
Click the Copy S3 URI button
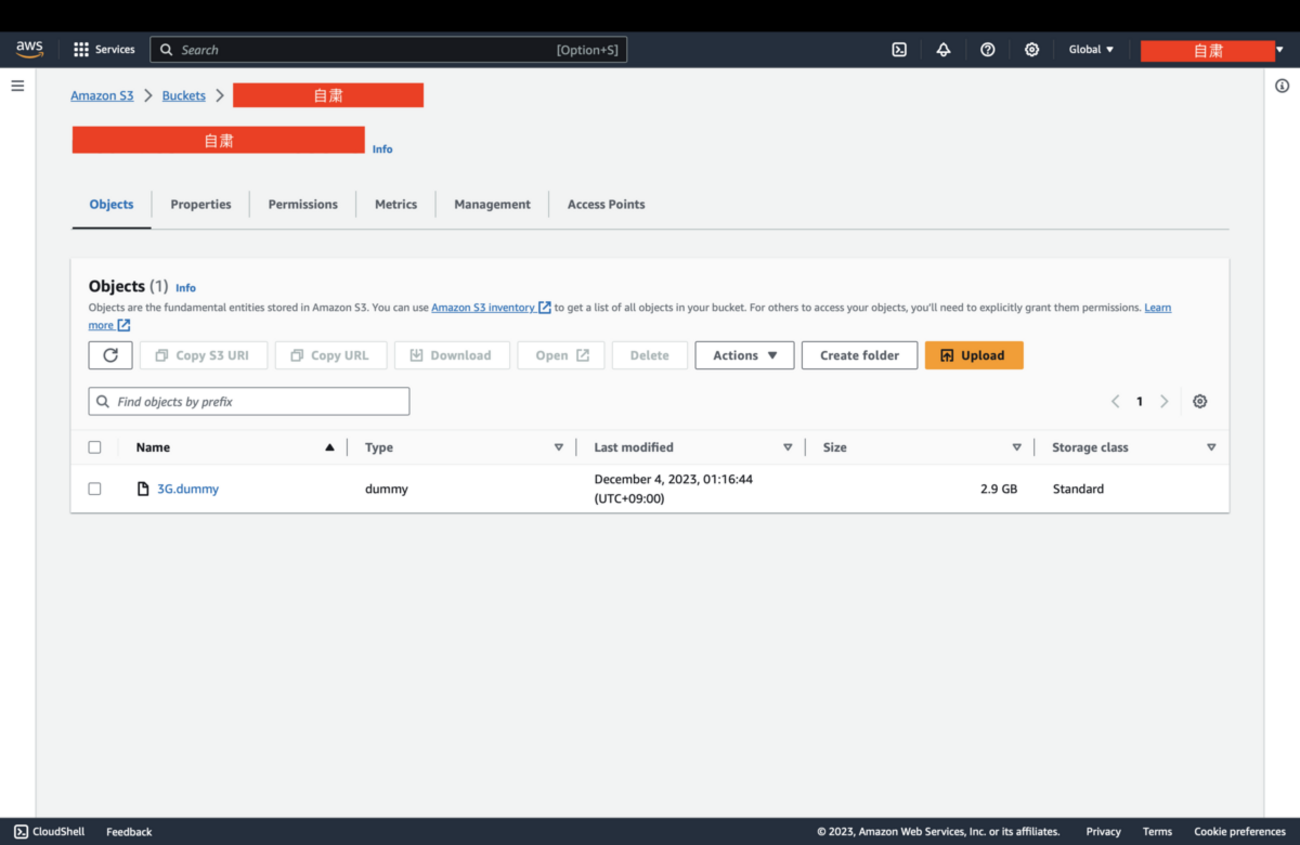point(204,355)
